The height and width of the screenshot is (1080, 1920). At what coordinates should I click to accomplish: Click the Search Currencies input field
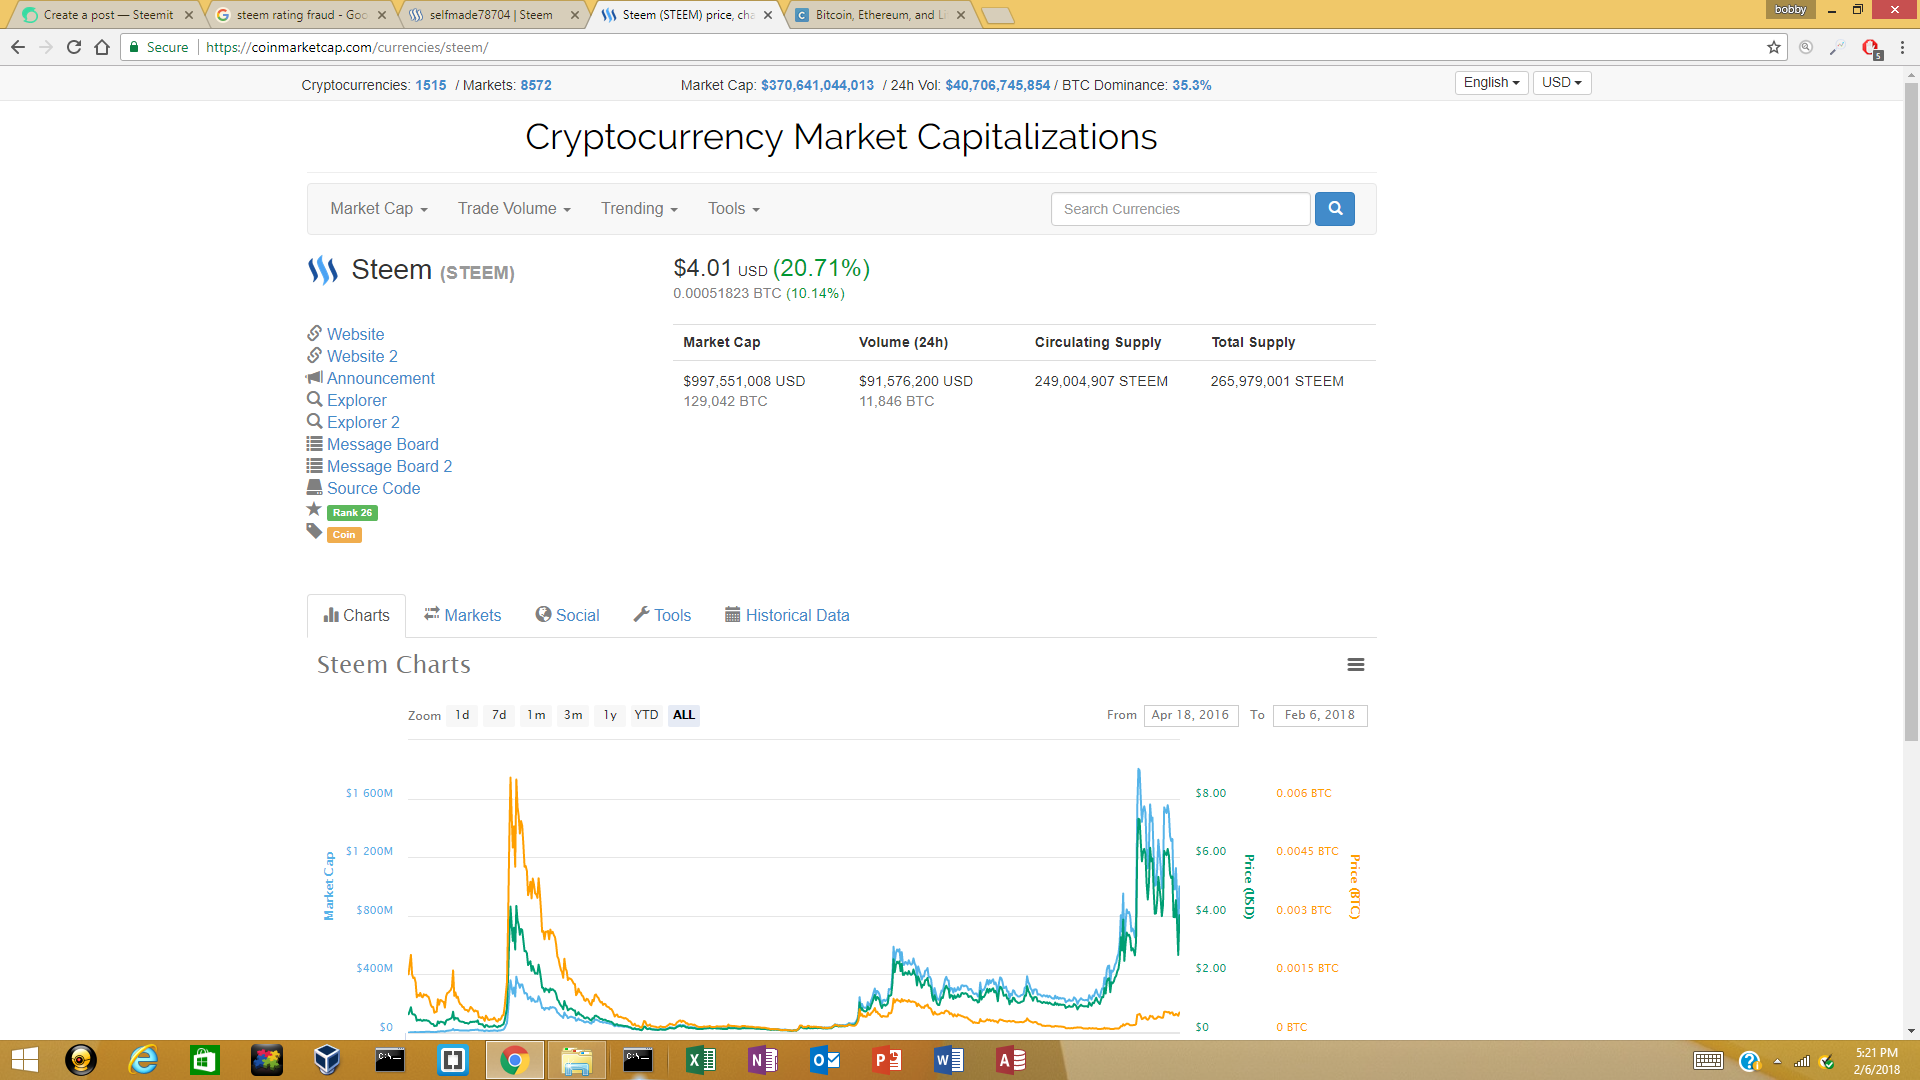(x=1180, y=209)
